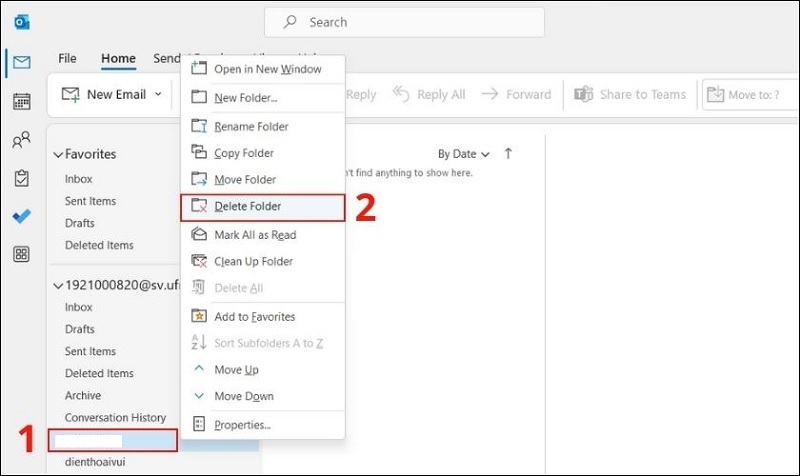The image size is (800, 476).
Task: Collapse the 1921000820@sv account folder tree
Action: point(59,286)
